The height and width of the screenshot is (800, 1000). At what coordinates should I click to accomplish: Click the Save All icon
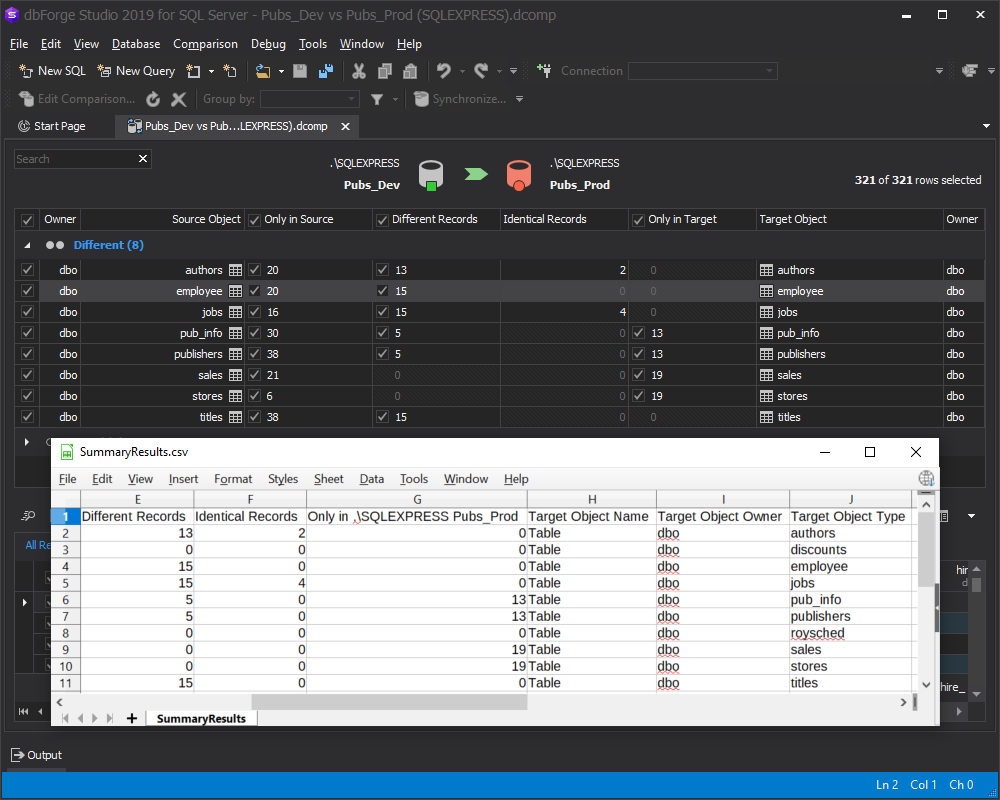[x=325, y=71]
